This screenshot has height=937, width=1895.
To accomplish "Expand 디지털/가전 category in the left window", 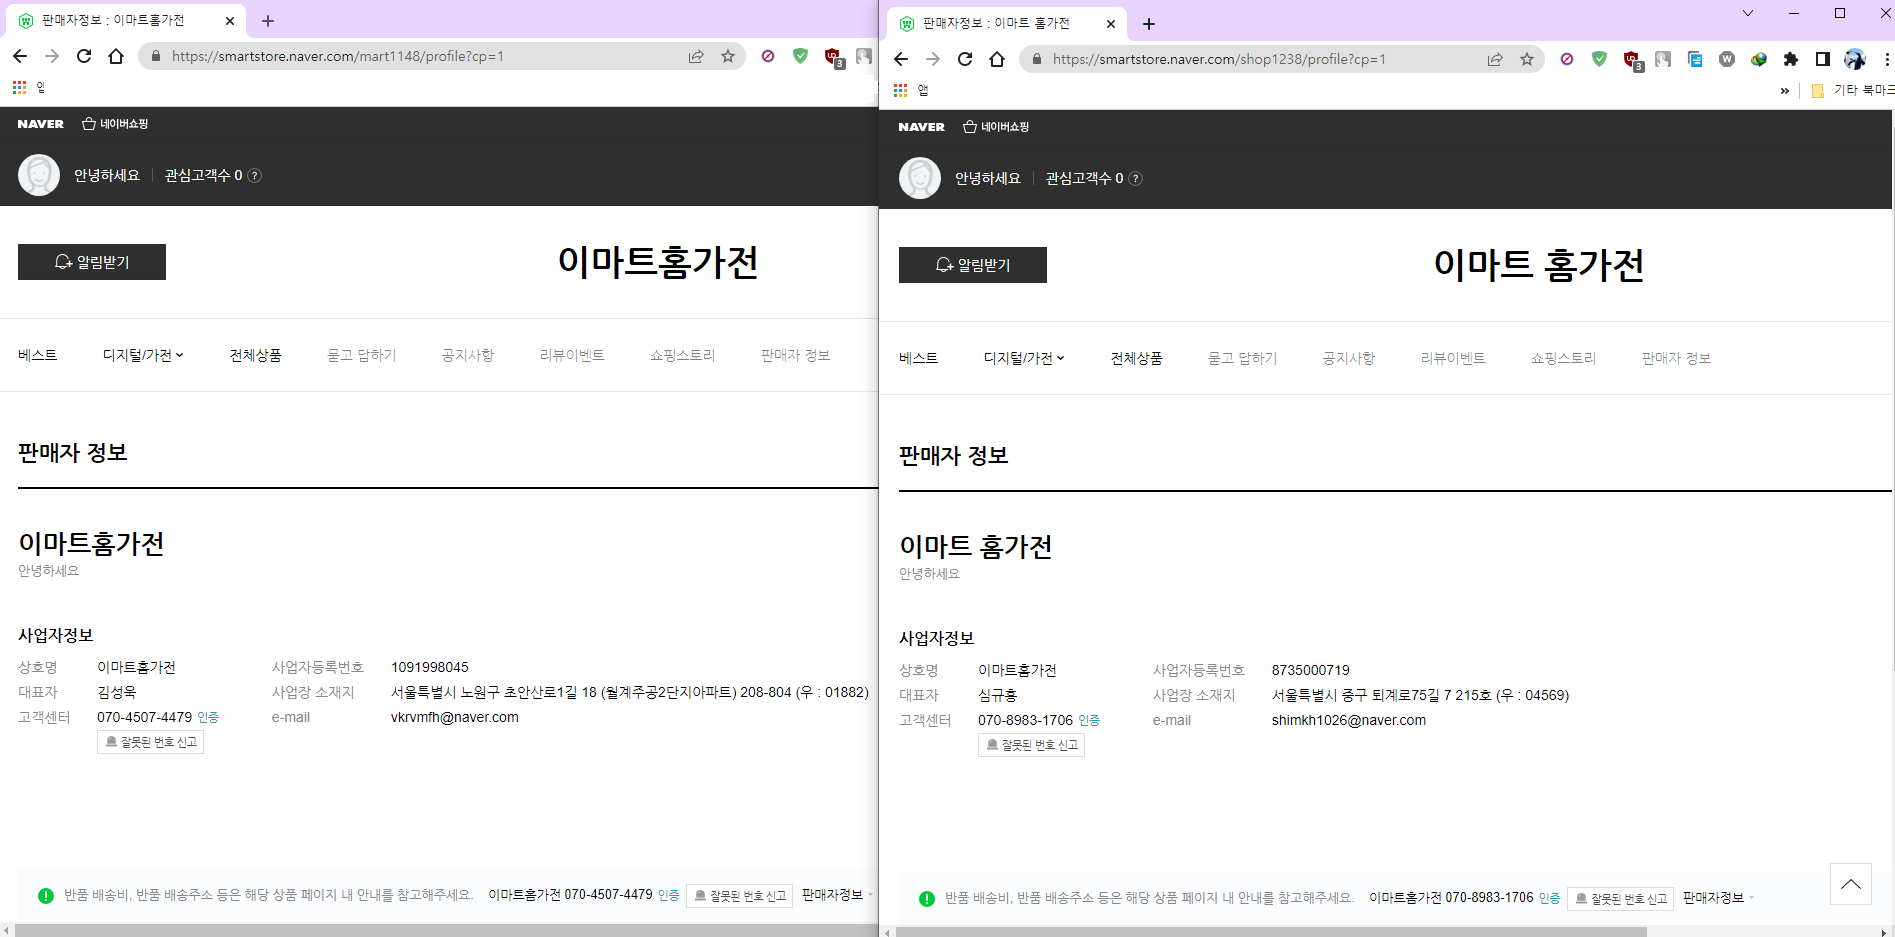I will 143,355.
